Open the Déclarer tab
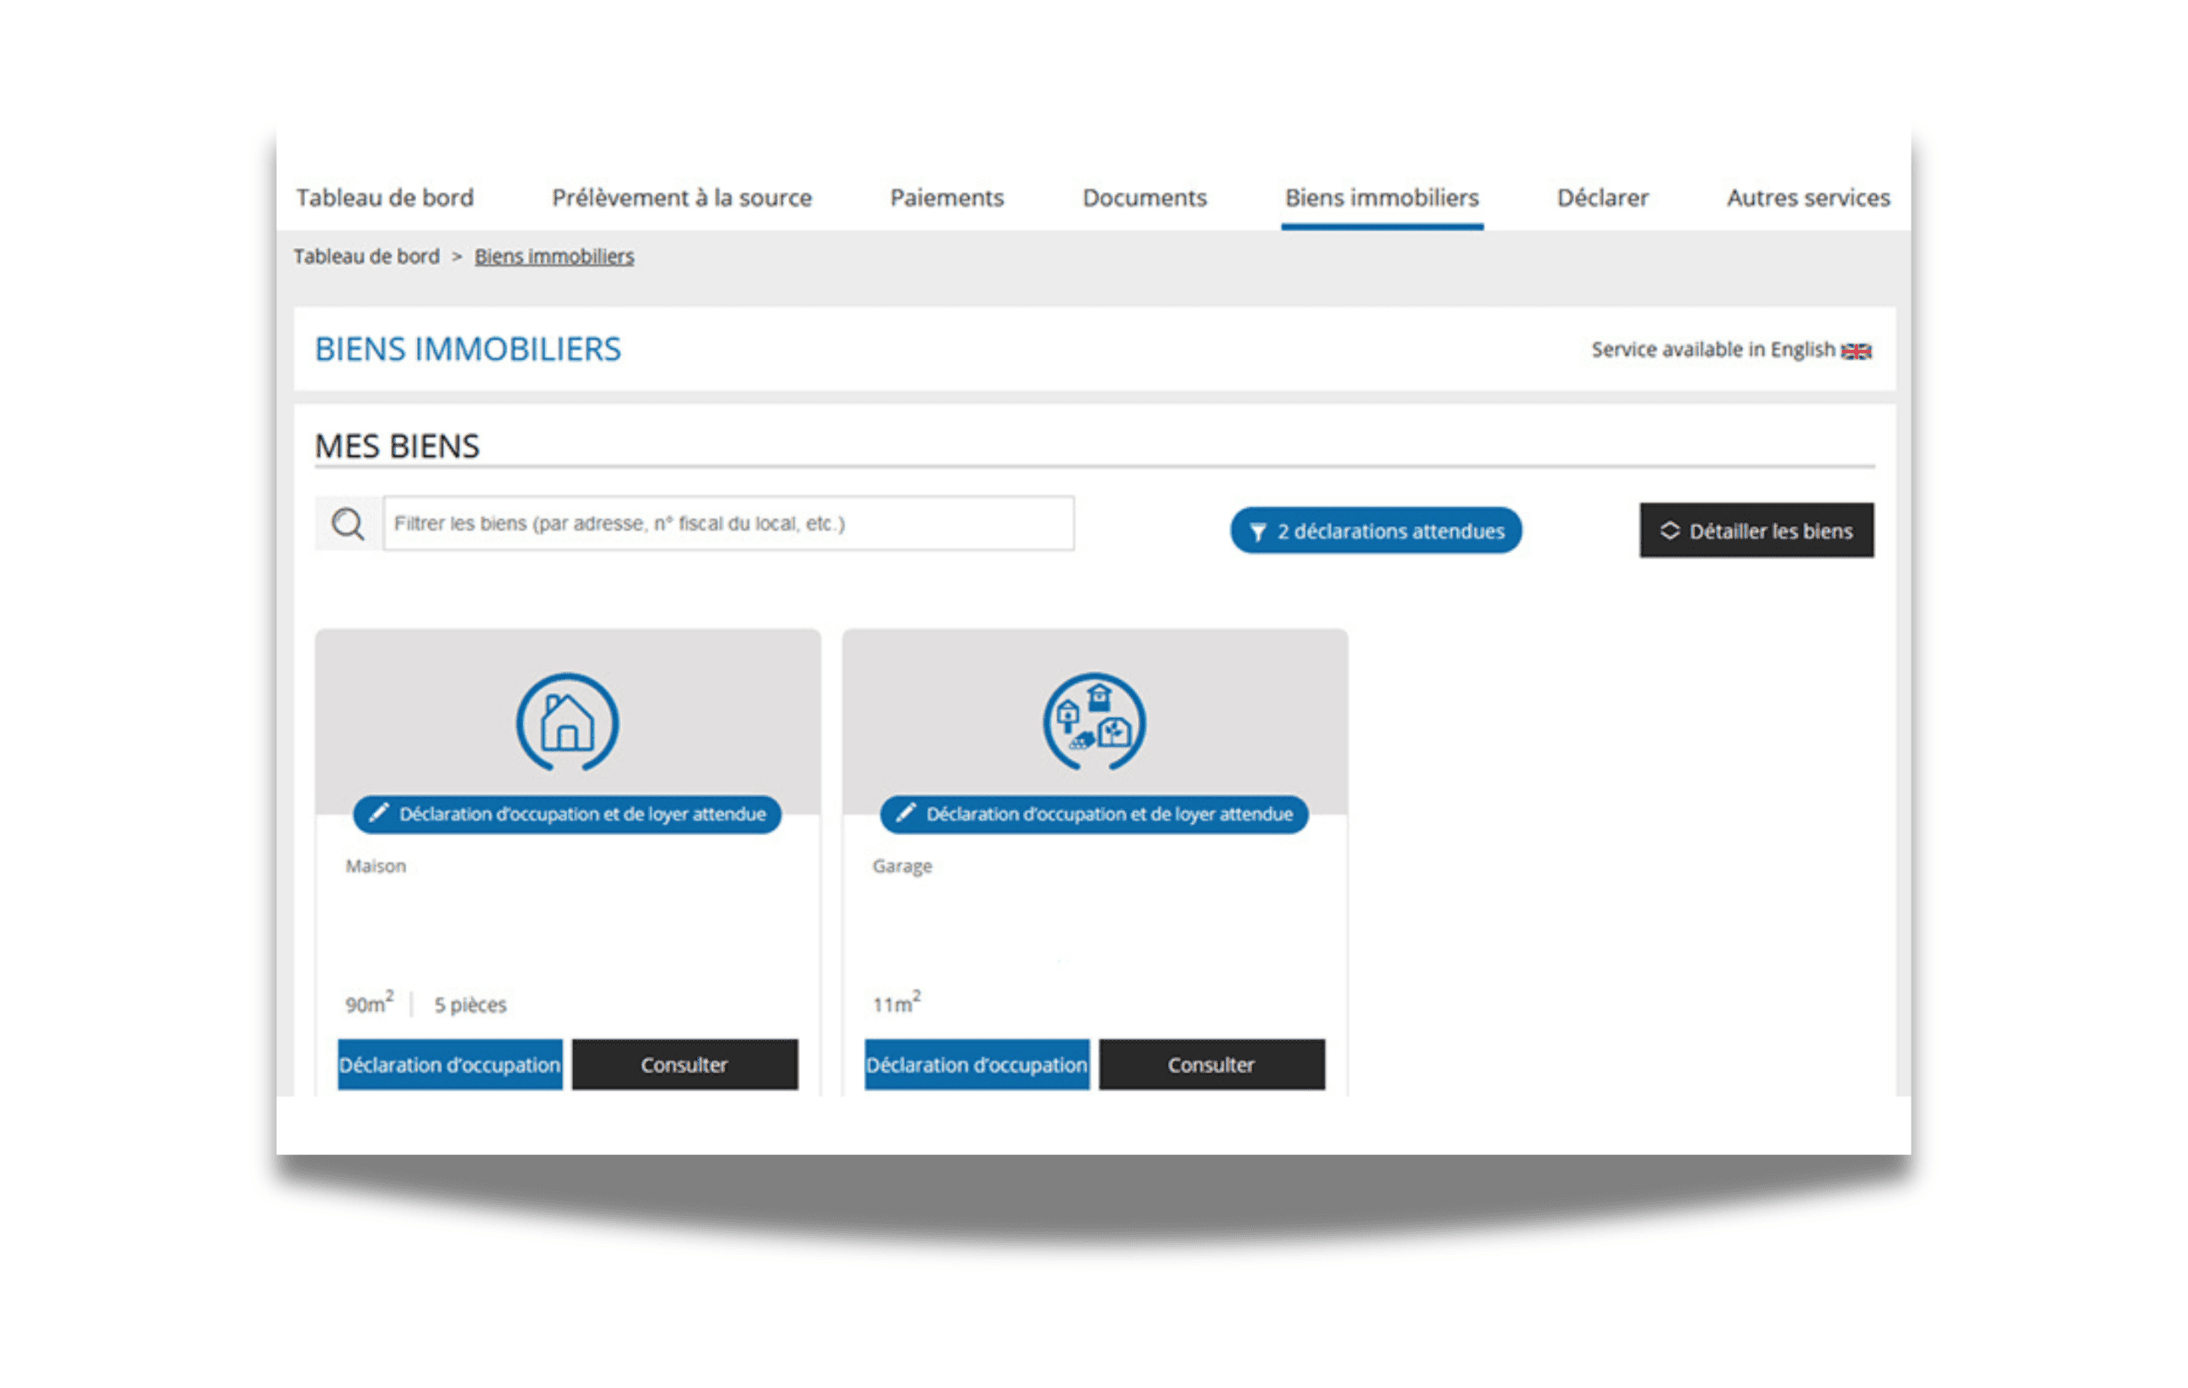Viewport: 2188px width, 1388px height. pyautogui.click(x=1603, y=198)
